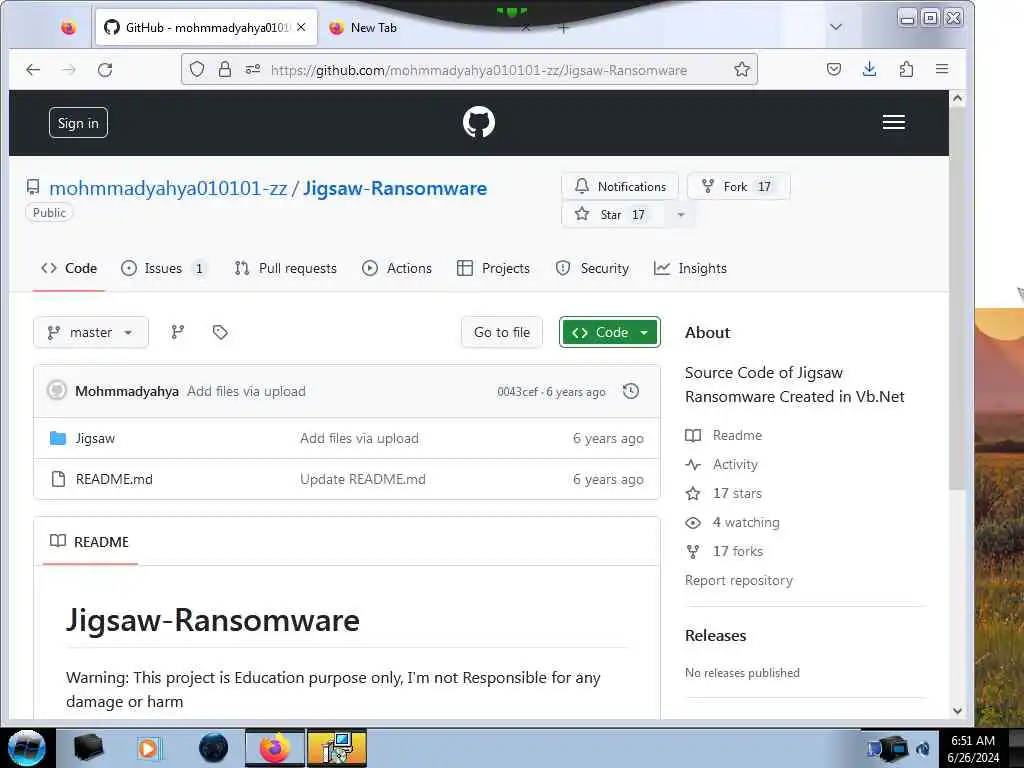This screenshot has width=1024, height=768.
Task: Close the GitHub browser tab
Action: pyautogui.click(x=301, y=27)
